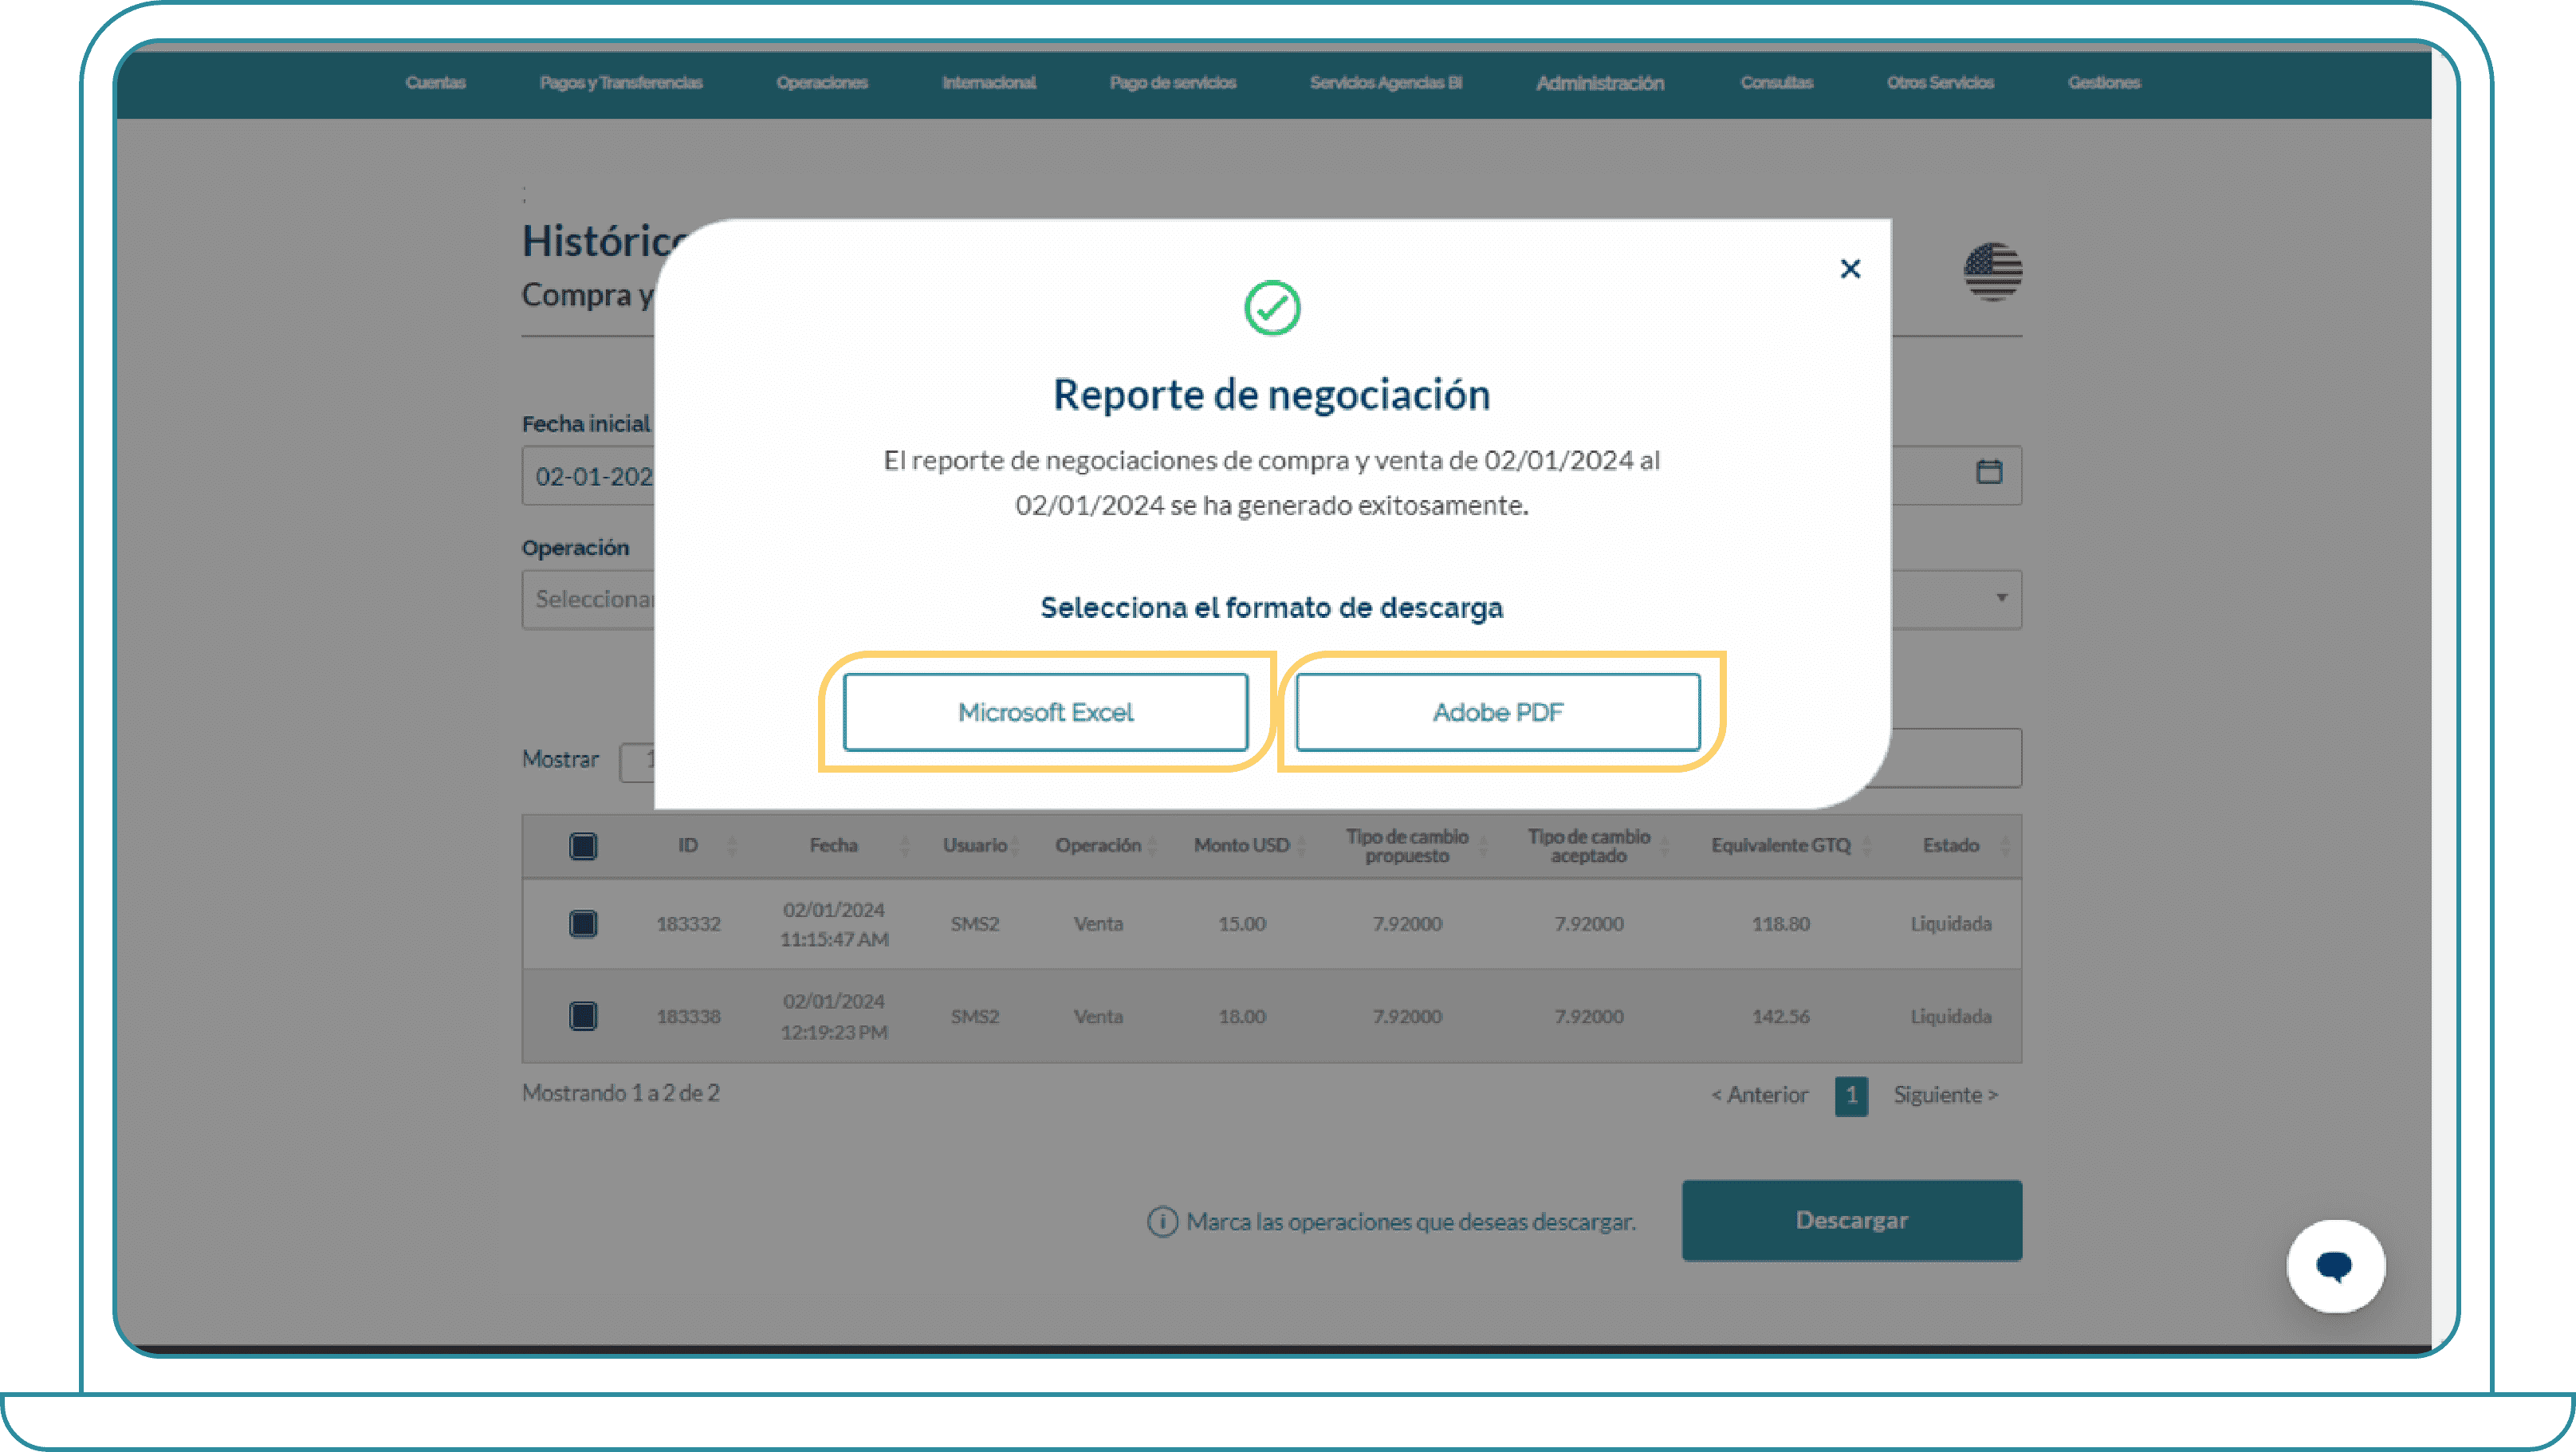Go to Siguiente page
Viewport: 2576px width, 1452px height.
tap(1945, 1095)
